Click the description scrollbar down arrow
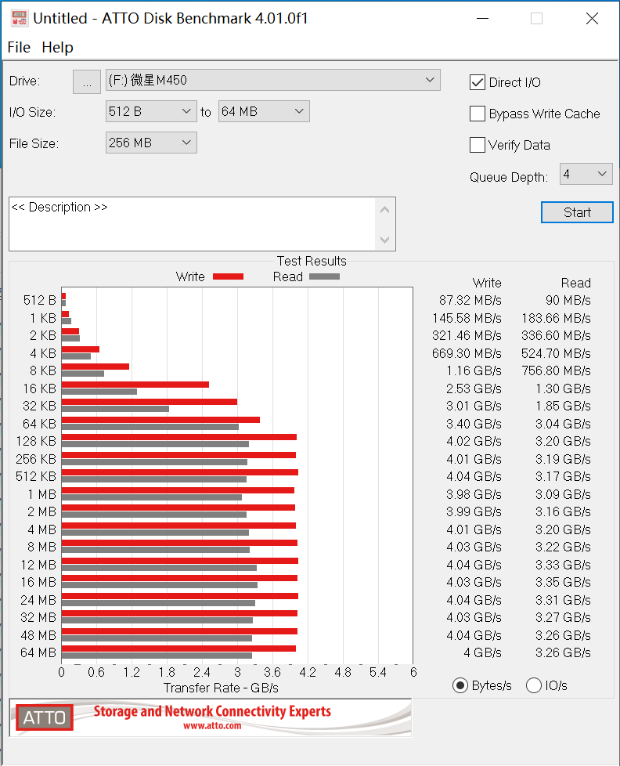This screenshot has height=766, width=620. coord(385,240)
